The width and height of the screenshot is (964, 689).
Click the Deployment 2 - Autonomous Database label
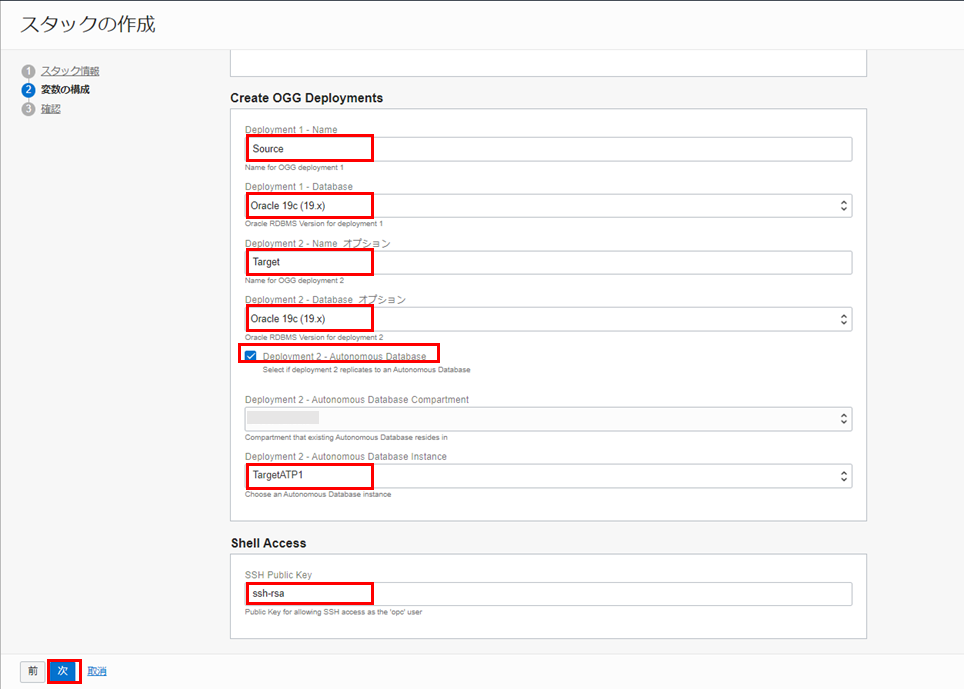(344, 356)
